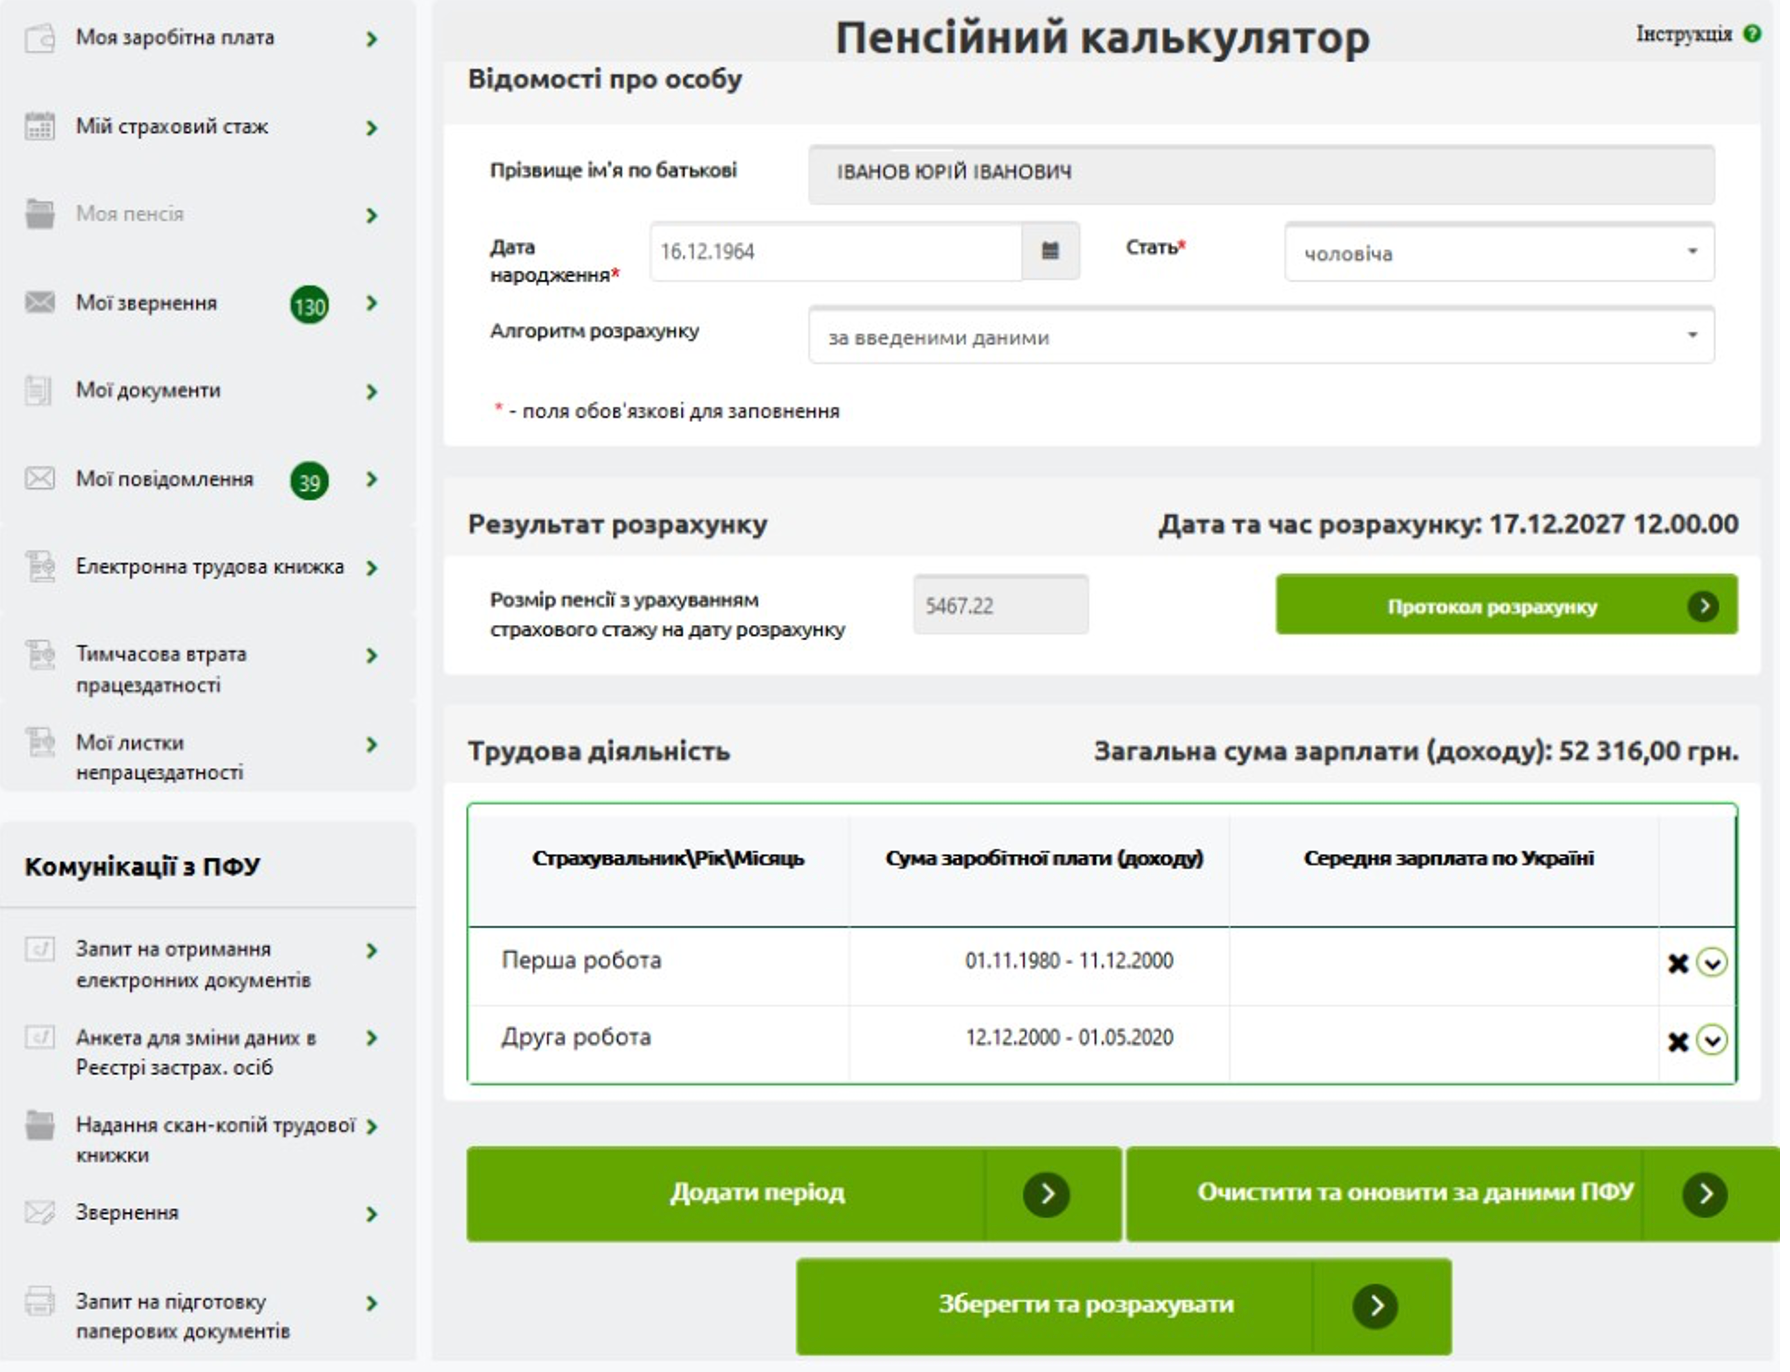1790x1372 pixels.
Task: Click the Мої документи document icon
Action: pos(40,391)
